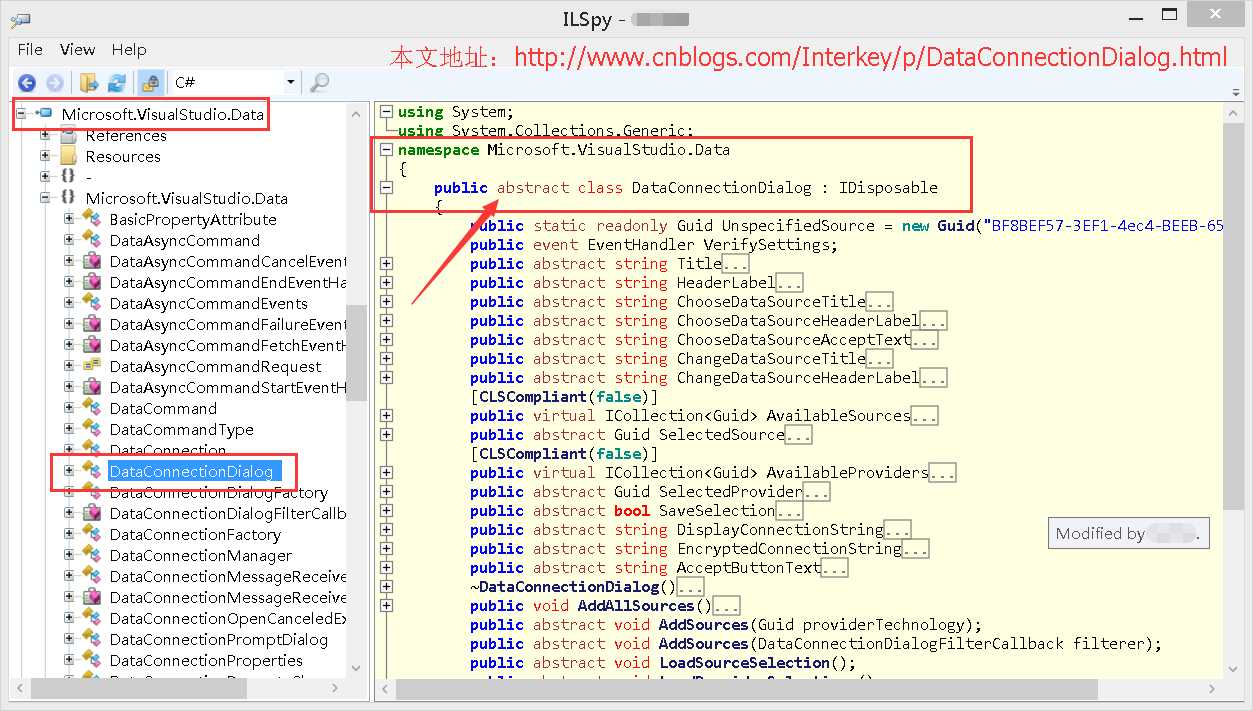
Task: Expand the AcceptButtonText property code fold
Action: (x=386, y=568)
